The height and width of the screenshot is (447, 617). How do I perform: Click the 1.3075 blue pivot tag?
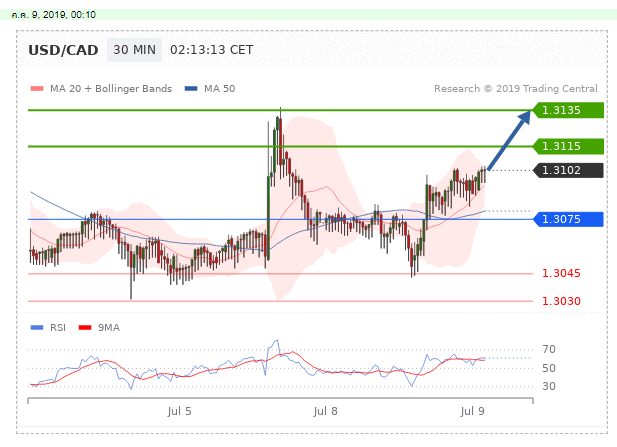(x=568, y=219)
